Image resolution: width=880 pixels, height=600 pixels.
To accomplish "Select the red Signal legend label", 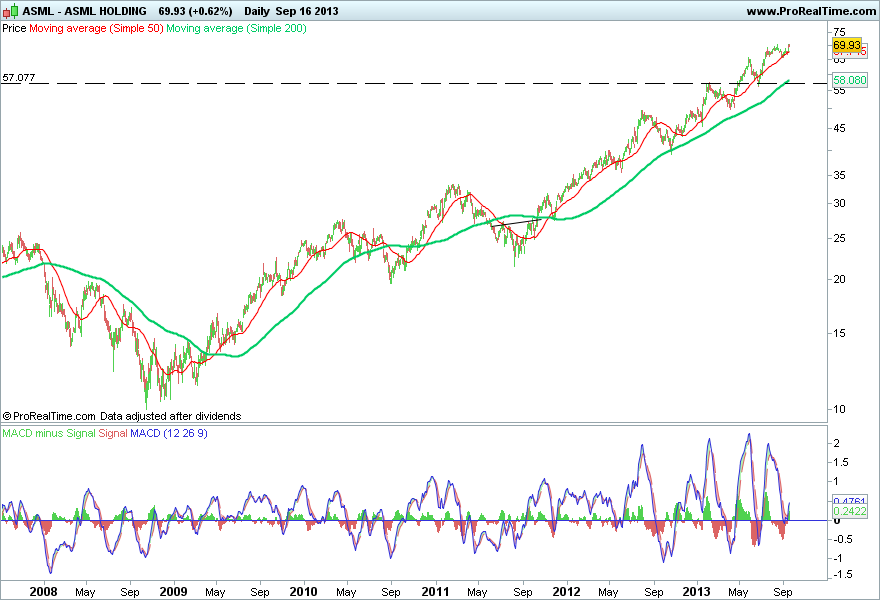I will [113, 433].
